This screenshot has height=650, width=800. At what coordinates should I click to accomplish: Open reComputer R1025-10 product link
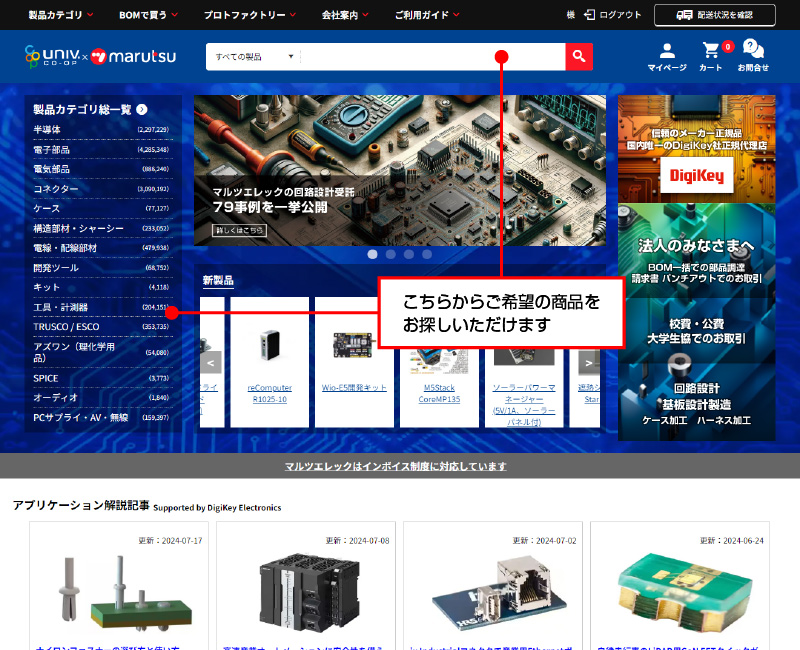click(269, 393)
